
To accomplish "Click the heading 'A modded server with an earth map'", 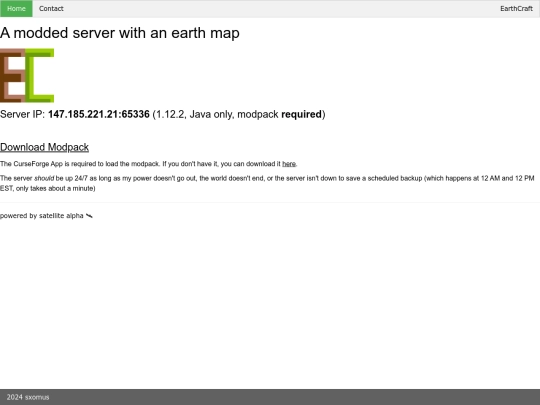I will tap(120, 33).
